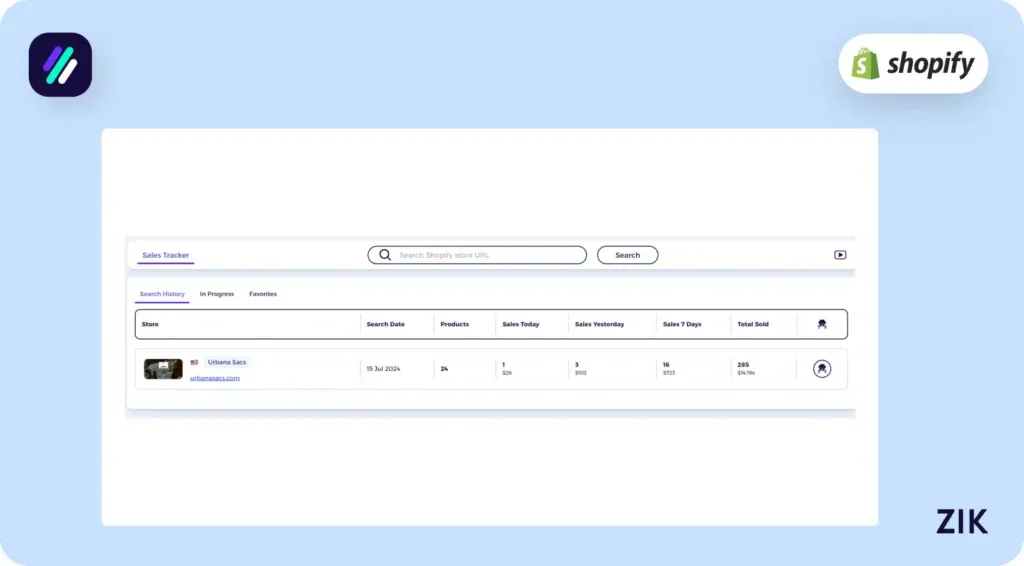Click the Search button
This screenshot has width=1024, height=566.
coord(627,255)
